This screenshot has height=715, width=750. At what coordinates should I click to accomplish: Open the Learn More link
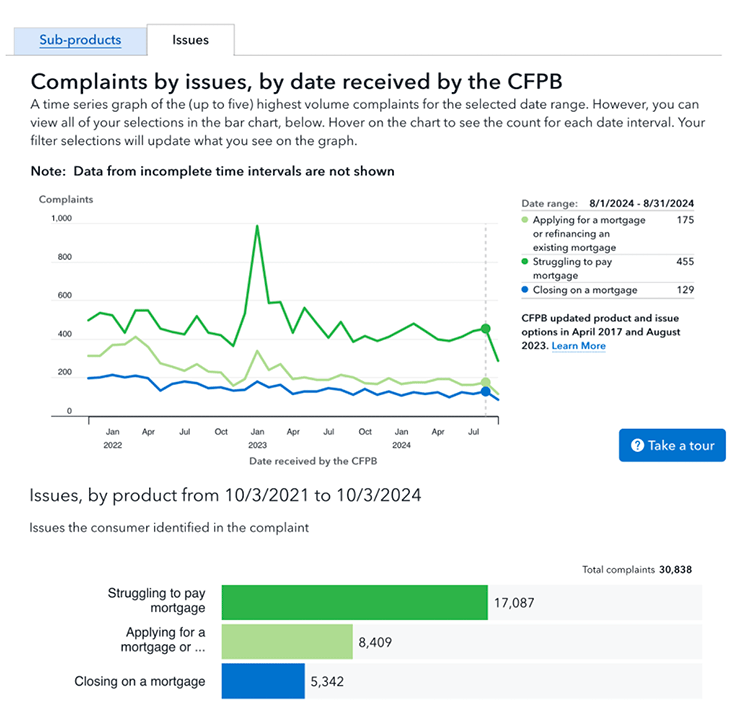578,346
